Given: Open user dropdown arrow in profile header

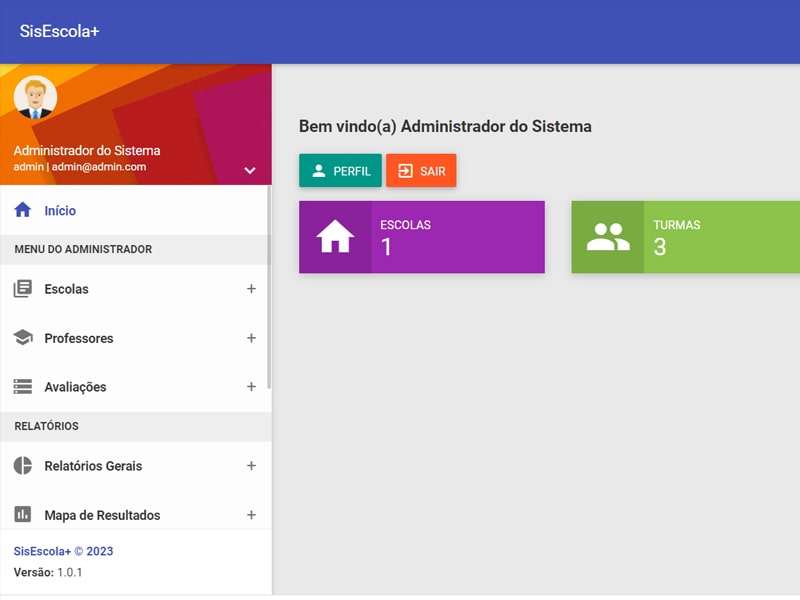Looking at the screenshot, I should click(250, 170).
